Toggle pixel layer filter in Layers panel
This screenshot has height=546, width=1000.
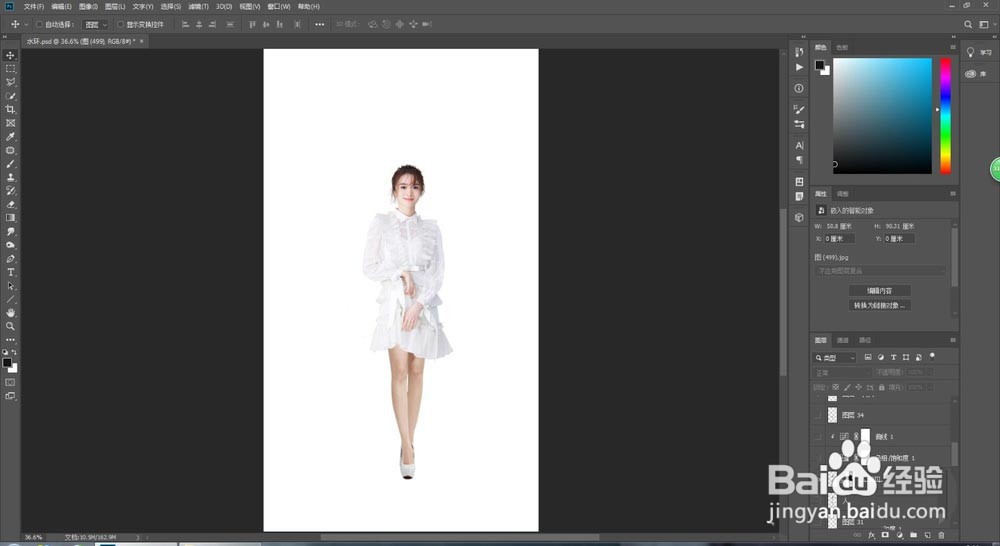(x=868, y=357)
